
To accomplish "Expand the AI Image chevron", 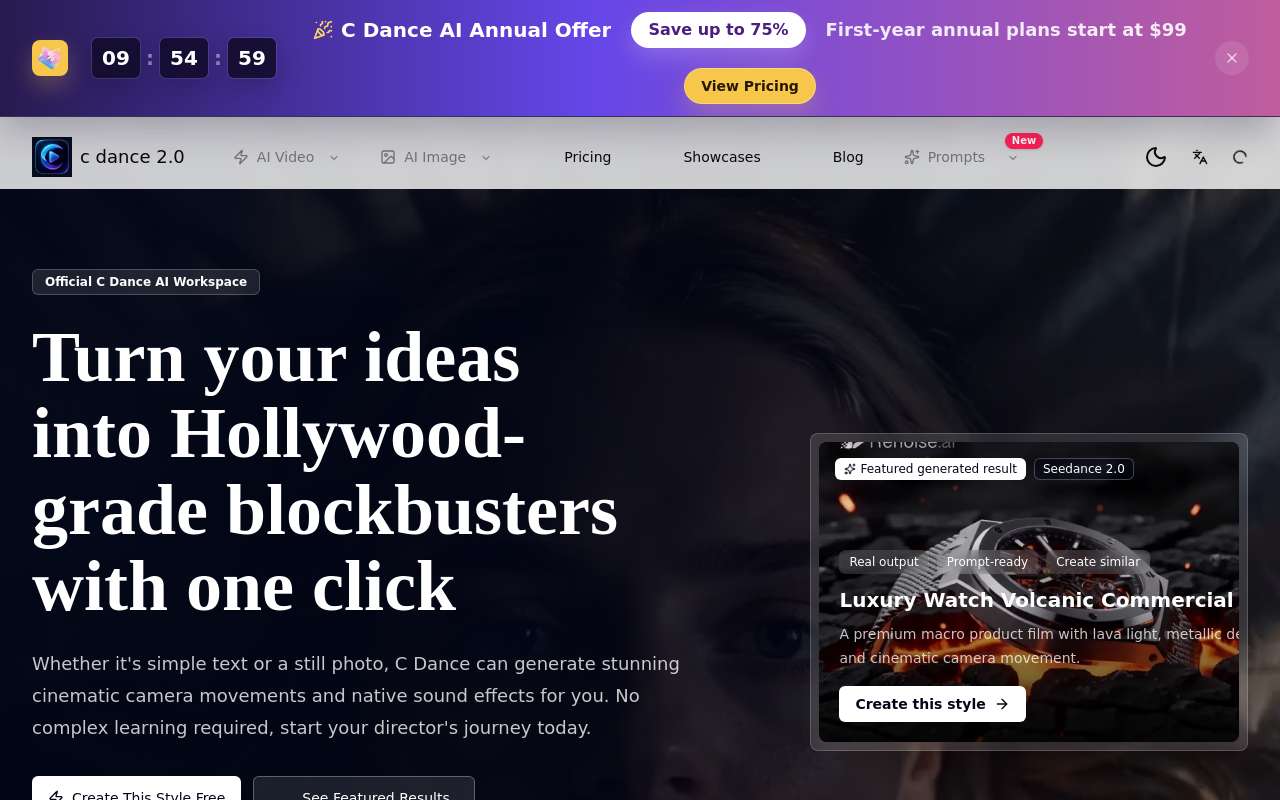I will 486,157.
